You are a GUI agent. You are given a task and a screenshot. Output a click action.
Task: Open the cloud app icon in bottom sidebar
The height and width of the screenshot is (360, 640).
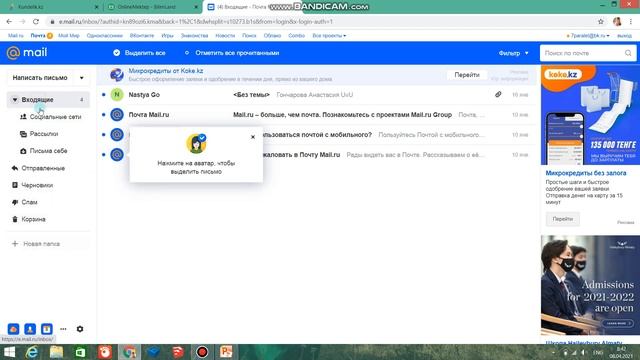pos(13,329)
